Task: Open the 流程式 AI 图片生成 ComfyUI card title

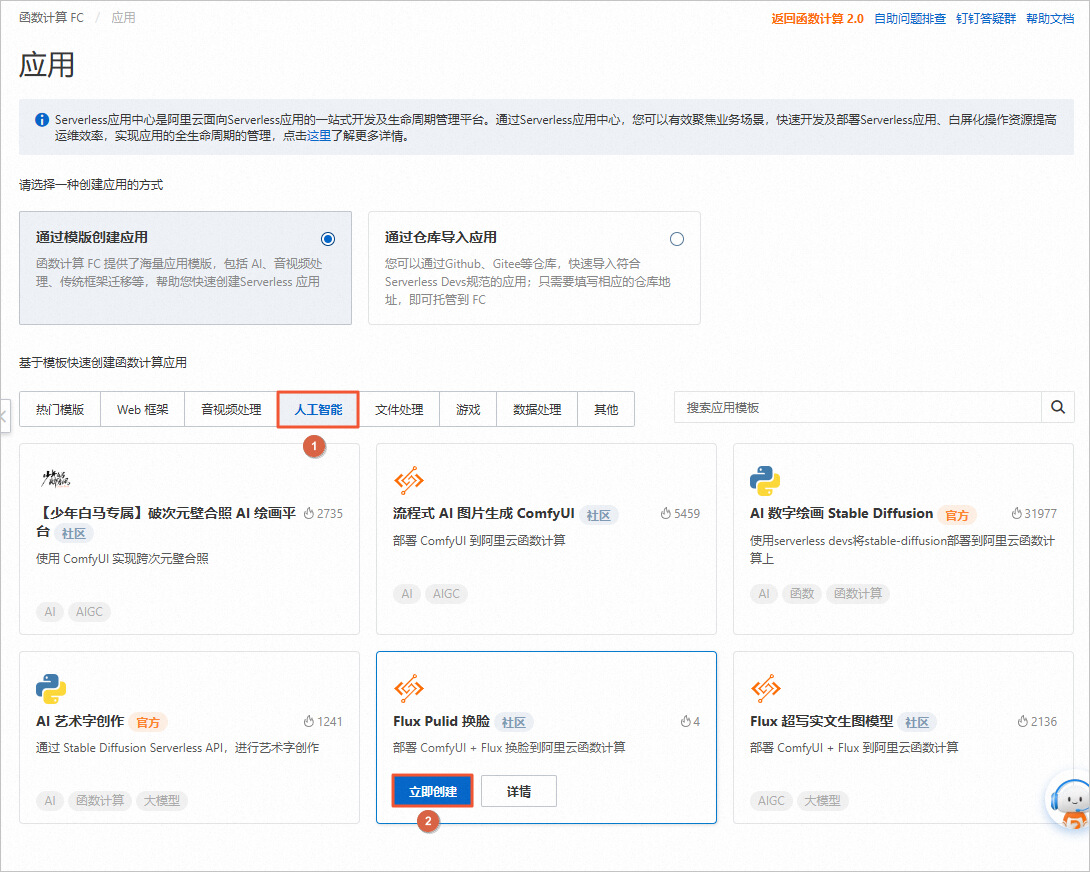Action: (x=483, y=513)
